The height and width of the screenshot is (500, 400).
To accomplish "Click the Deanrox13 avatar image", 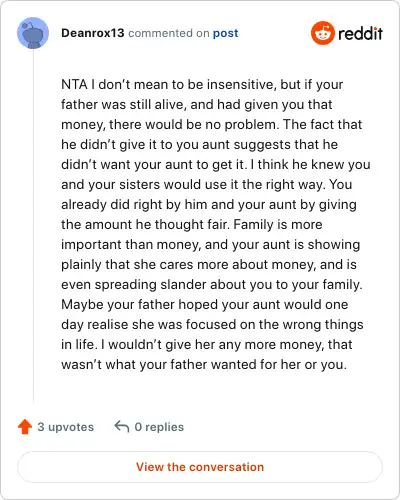I will click(33, 33).
